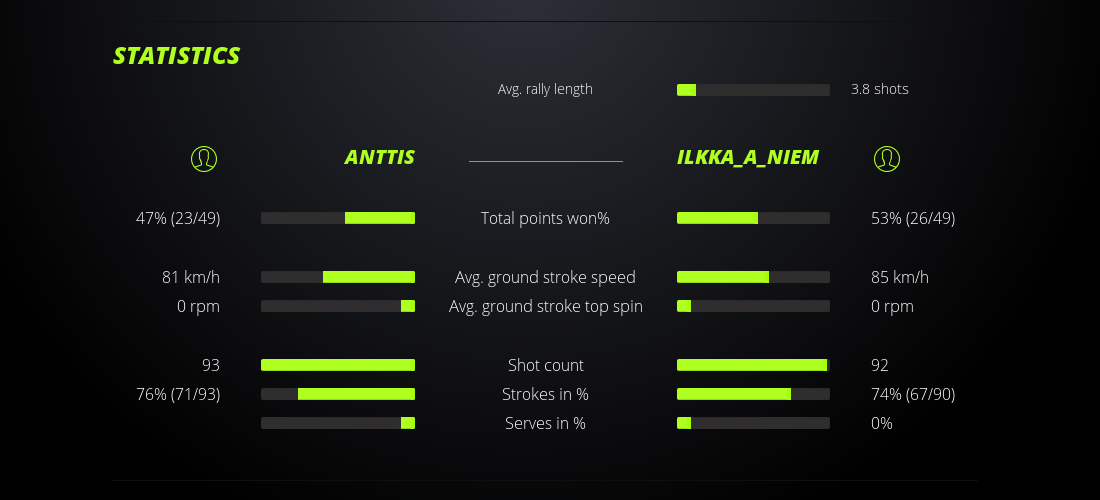
Task: Click the ILKKA_A_NIEM ground stroke speed bar
Action: click(x=753, y=277)
